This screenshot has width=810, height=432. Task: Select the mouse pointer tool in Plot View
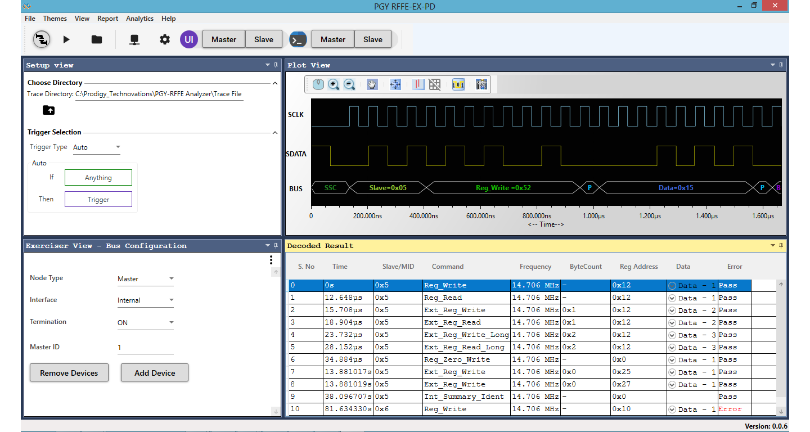318,84
